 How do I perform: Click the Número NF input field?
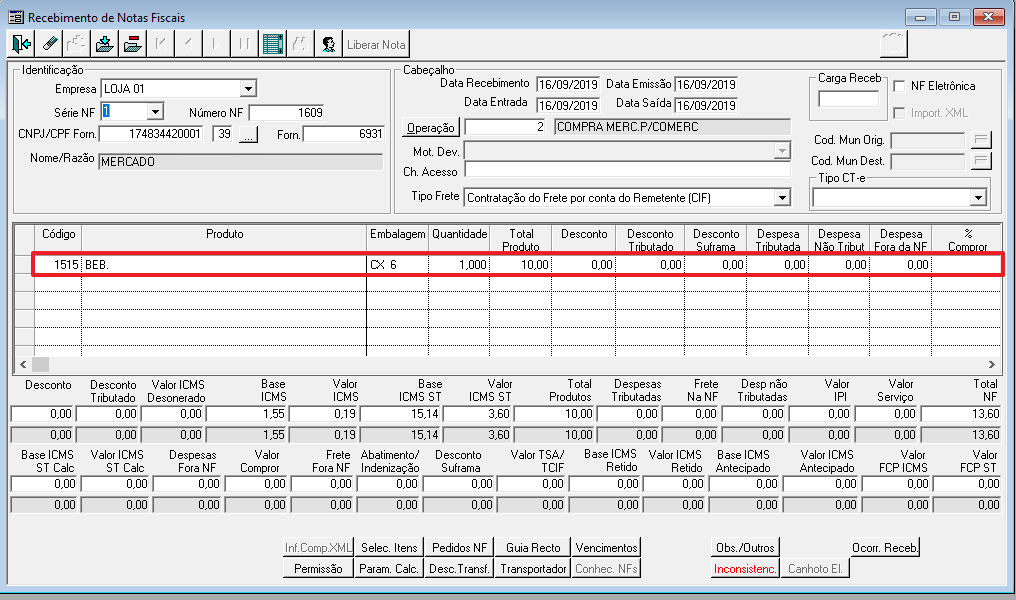(286, 112)
